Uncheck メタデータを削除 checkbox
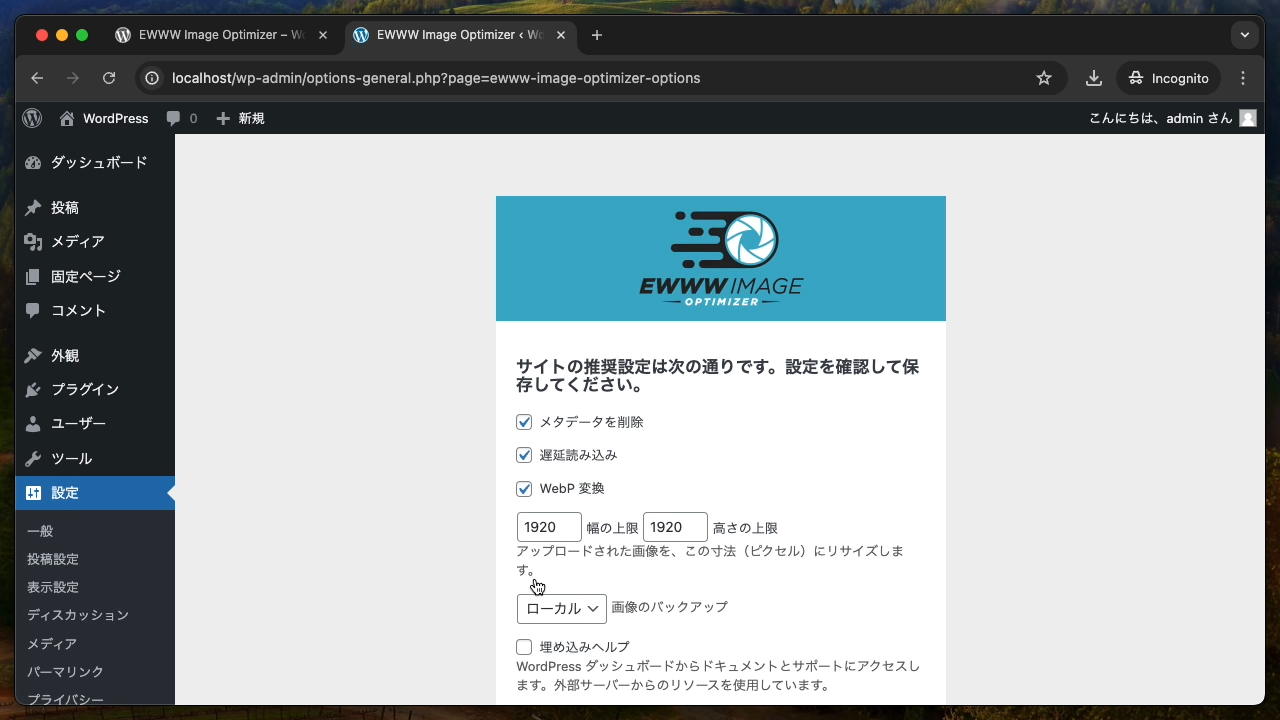The height and width of the screenshot is (720, 1280). [524, 422]
